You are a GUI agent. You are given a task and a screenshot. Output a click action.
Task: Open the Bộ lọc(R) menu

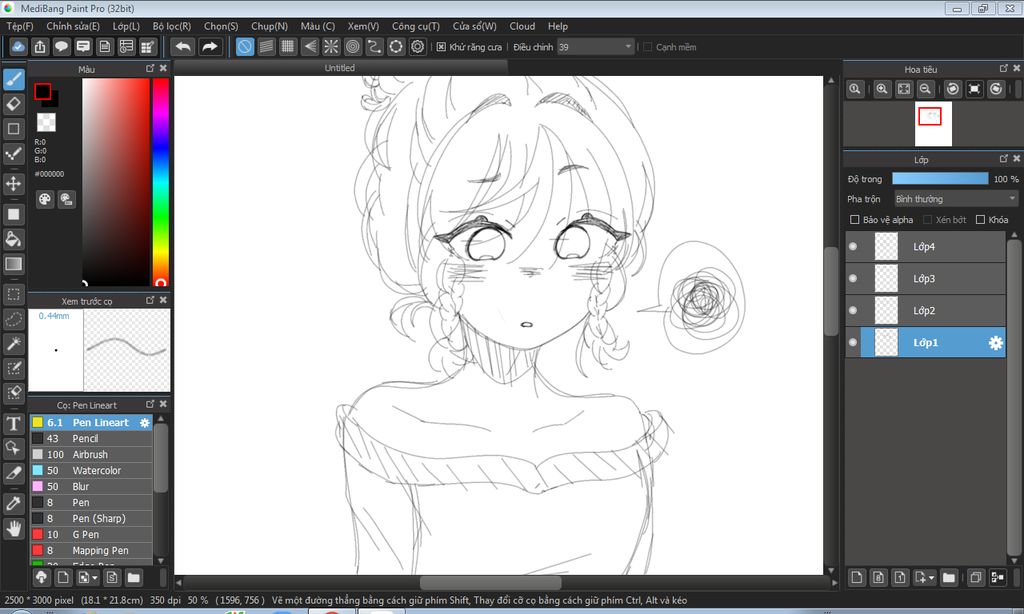click(x=172, y=26)
